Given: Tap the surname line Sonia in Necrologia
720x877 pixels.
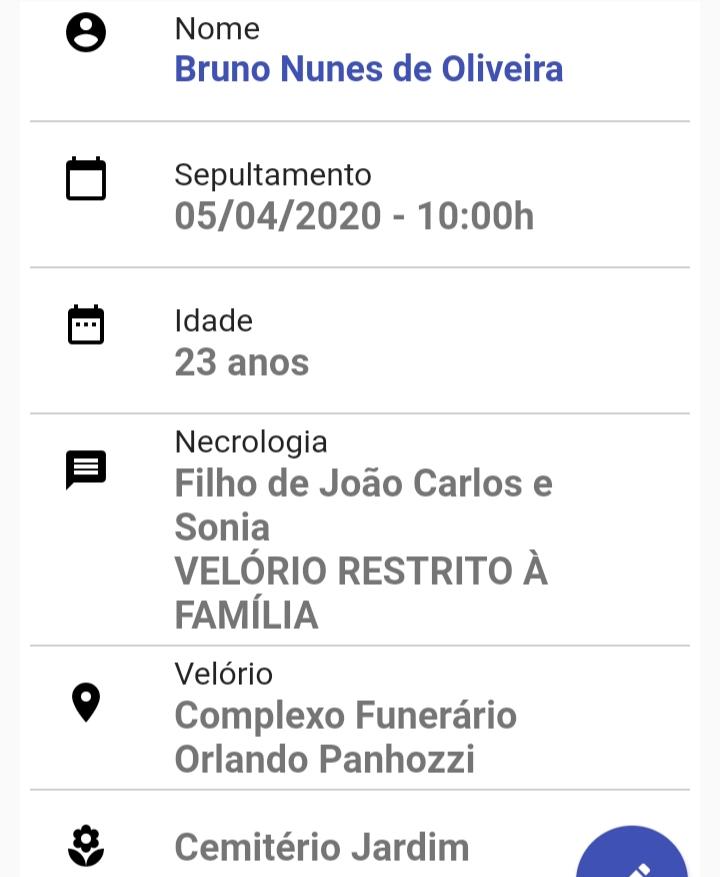Looking at the screenshot, I should [222, 527].
